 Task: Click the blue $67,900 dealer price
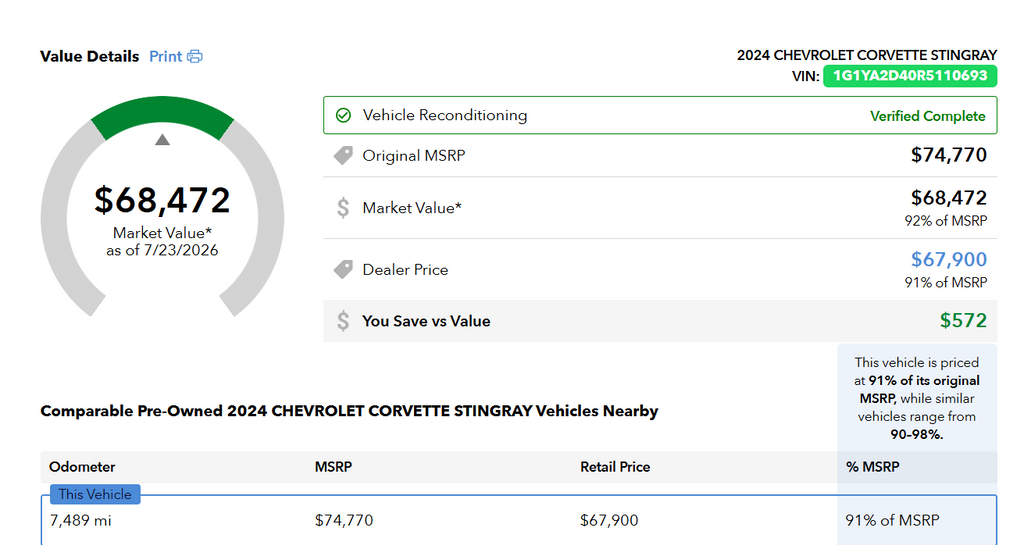tap(949, 260)
